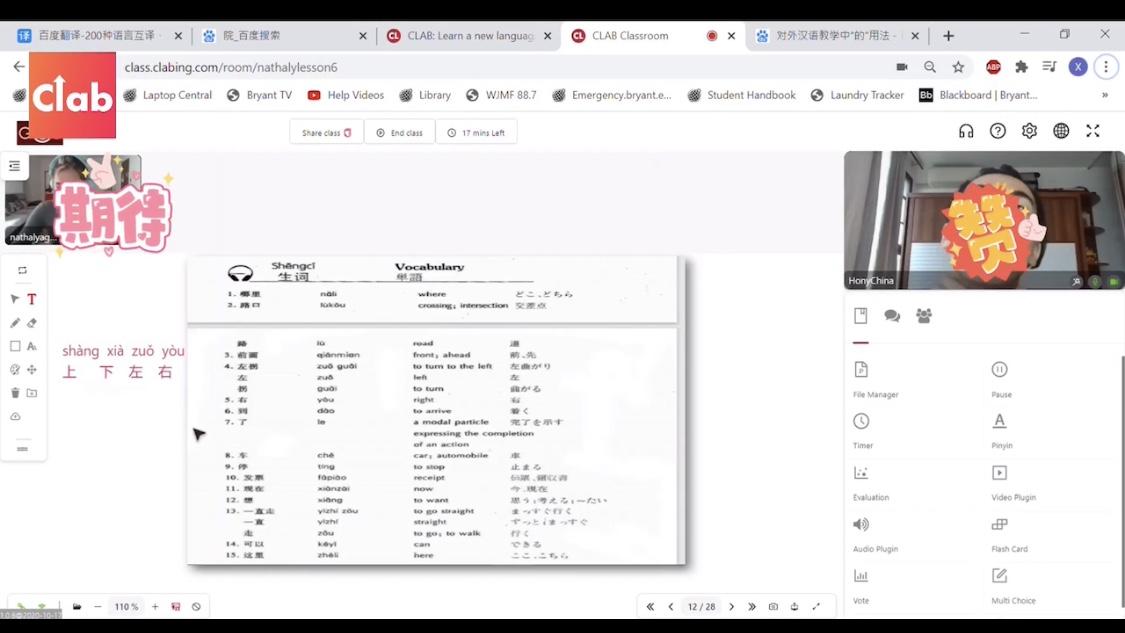The image size is (1125, 633).
Task: Take a whiteboard snapshot with camera icon
Action: tap(773, 607)
